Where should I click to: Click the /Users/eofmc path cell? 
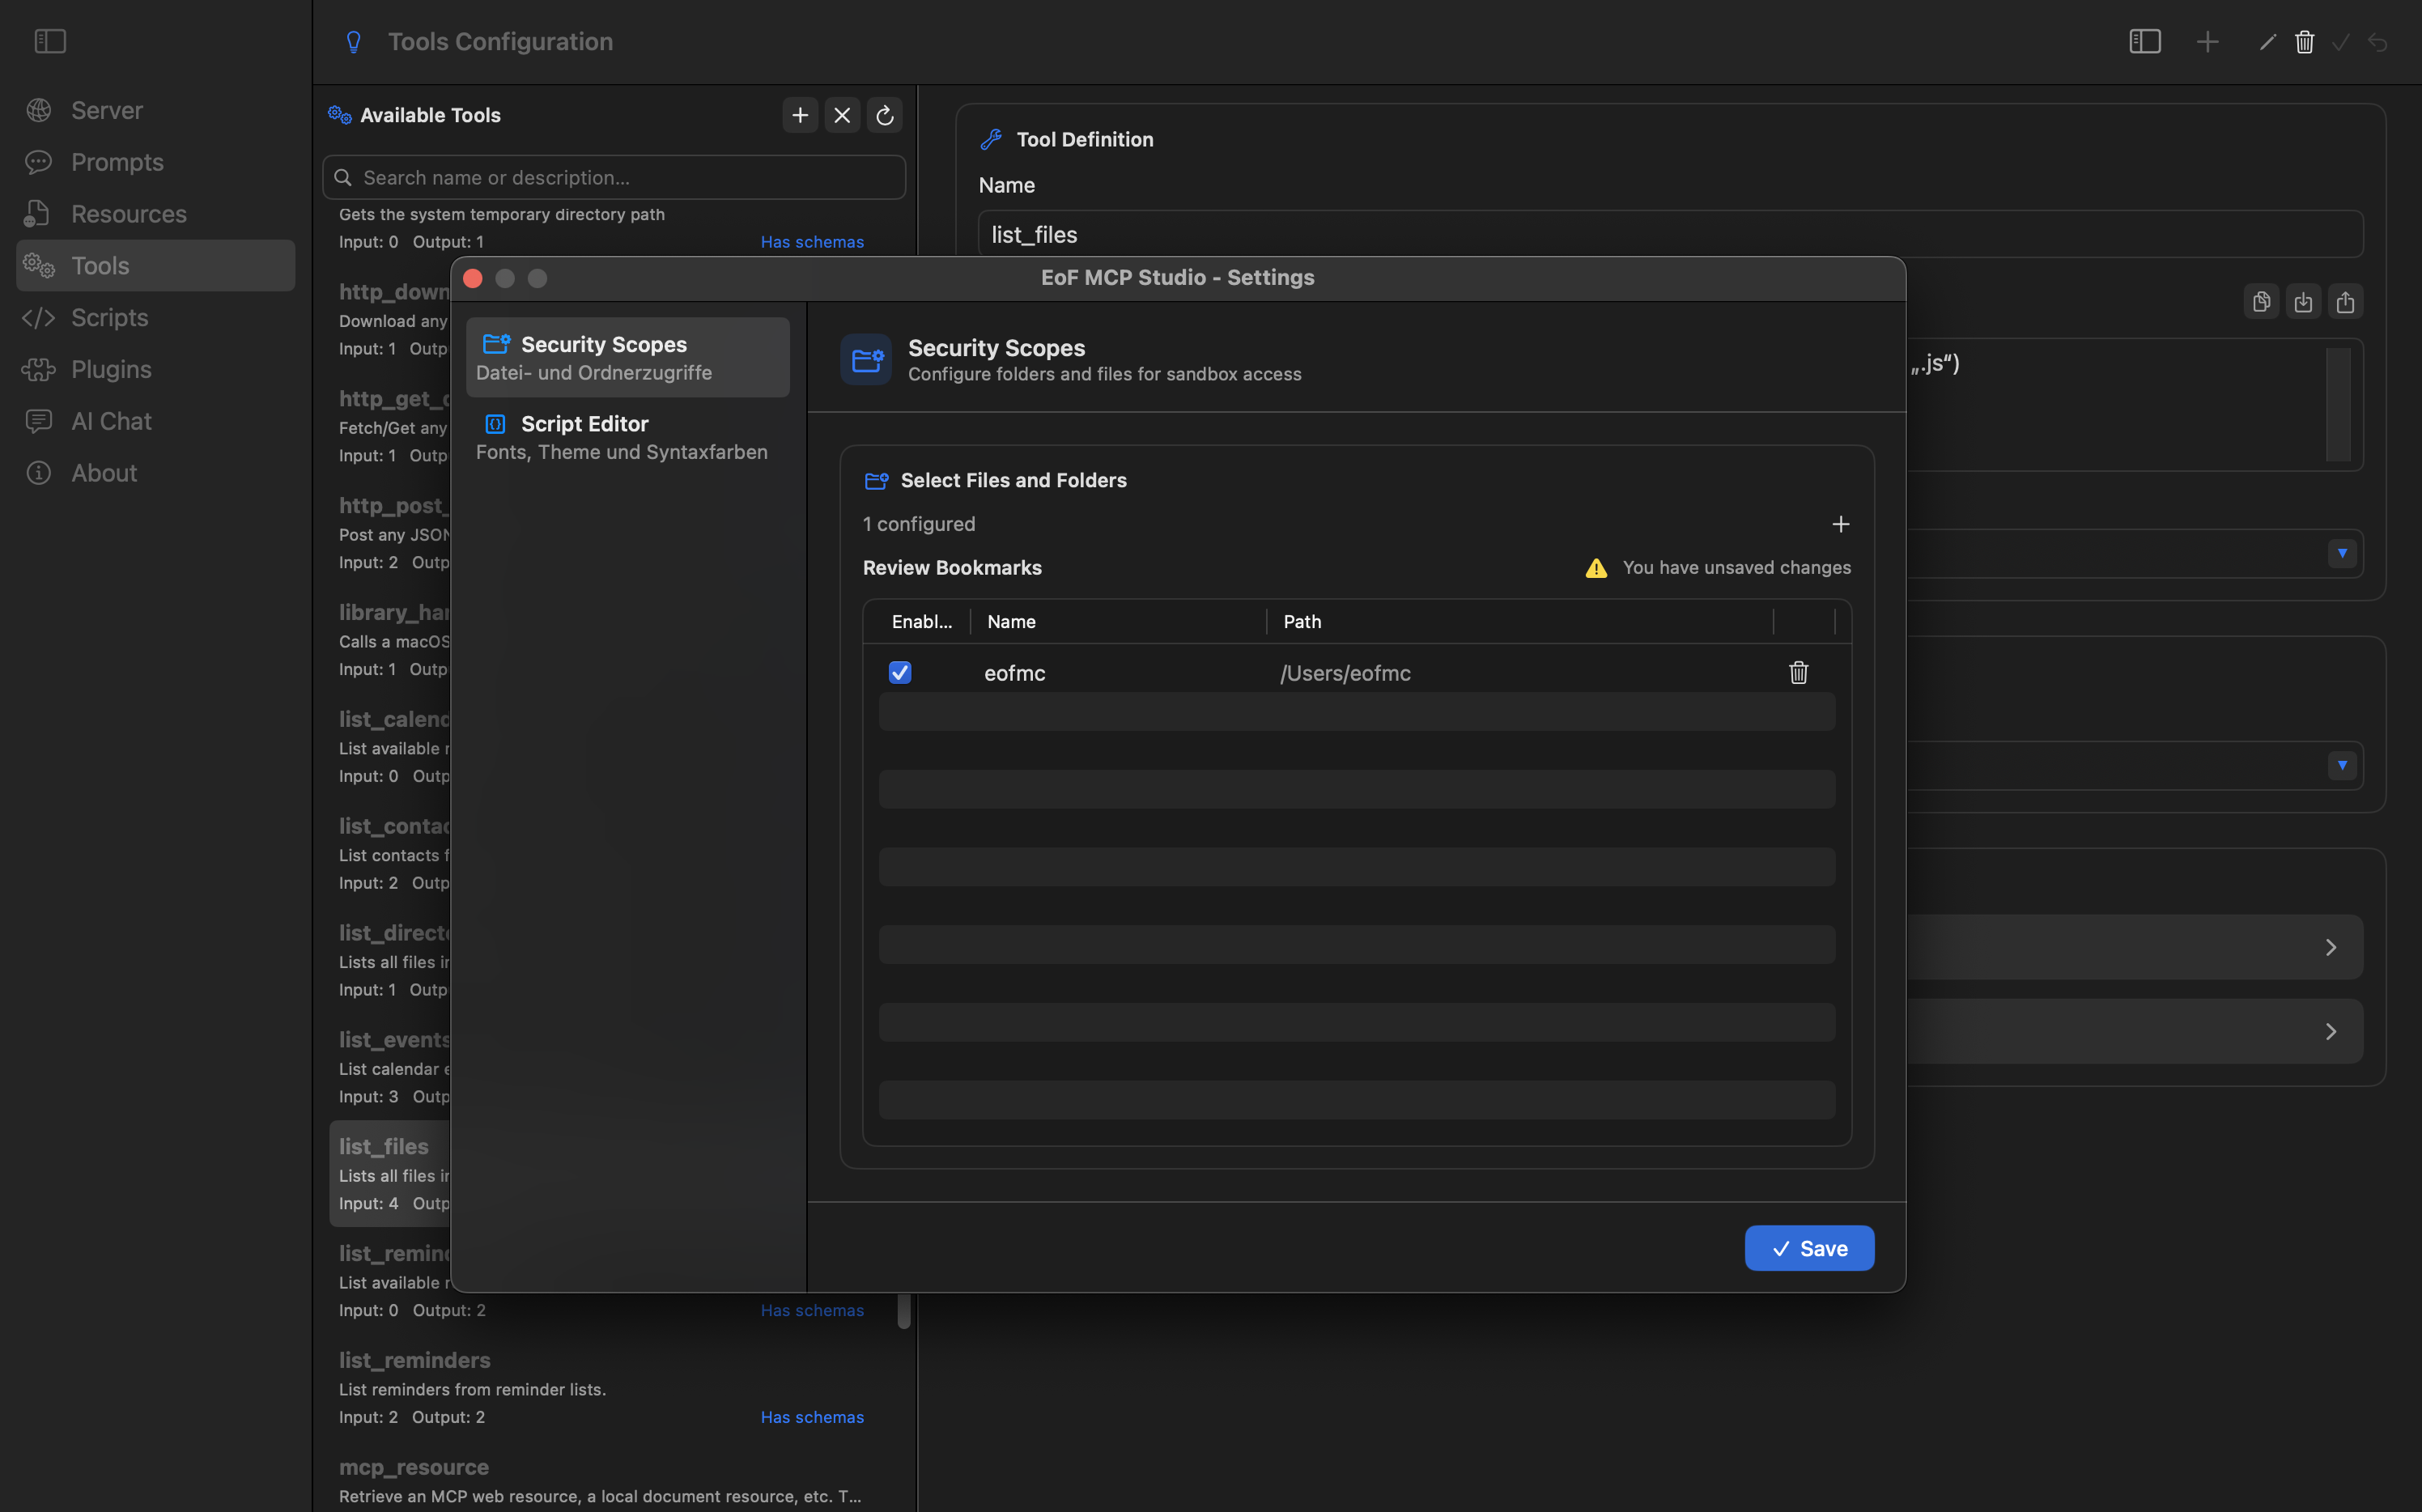[1345, 673]
